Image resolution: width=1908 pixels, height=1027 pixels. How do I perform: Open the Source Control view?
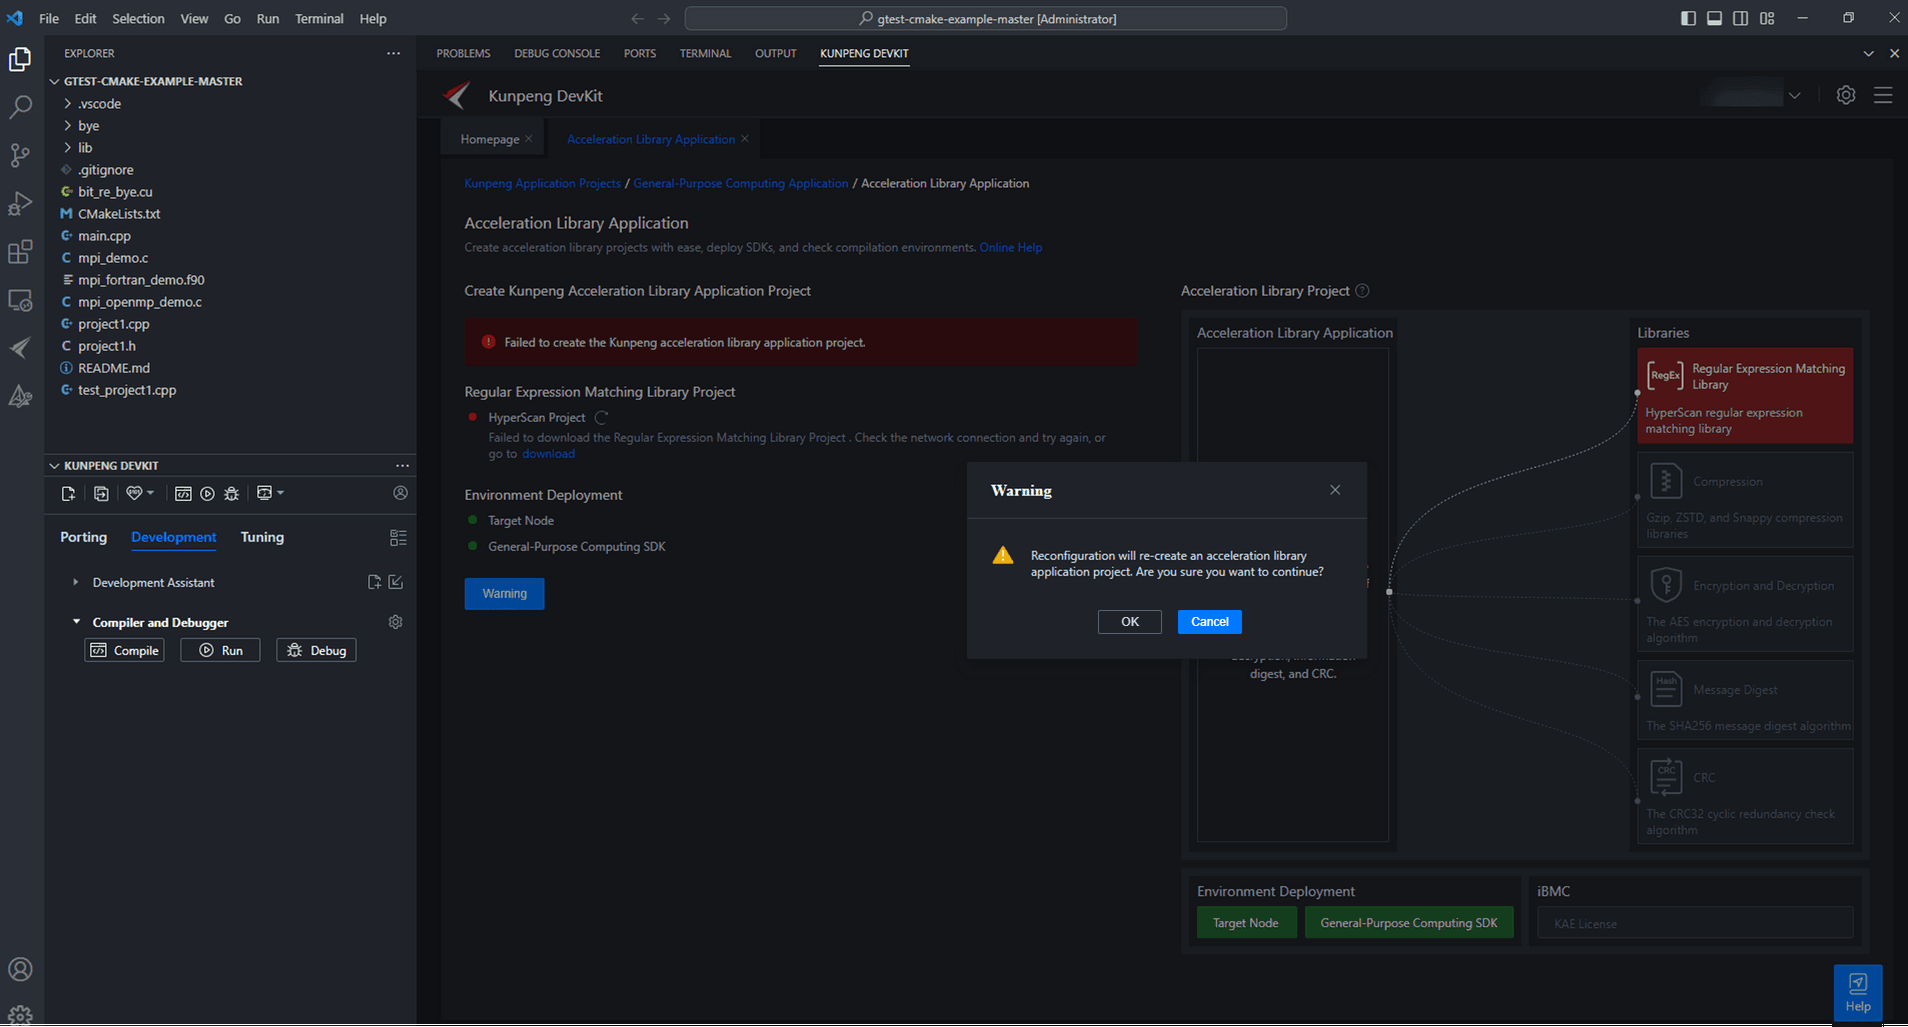(20, 155)
